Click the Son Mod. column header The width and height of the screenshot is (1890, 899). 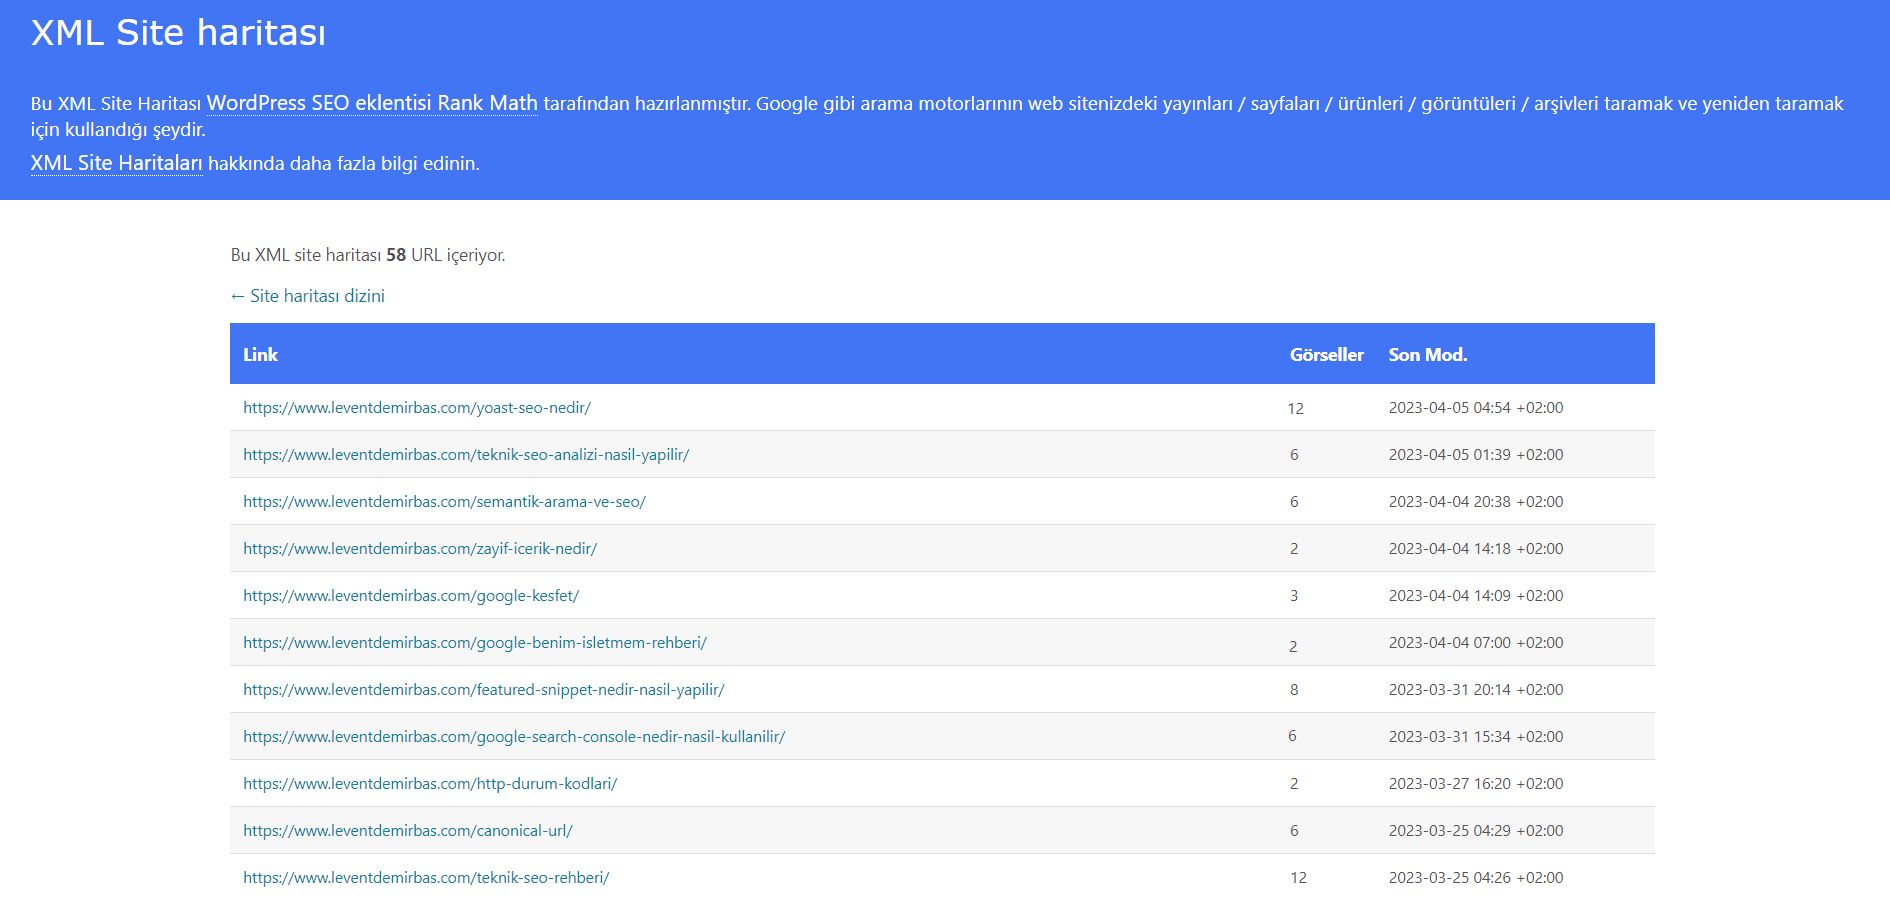click(x=1428, y=355)
